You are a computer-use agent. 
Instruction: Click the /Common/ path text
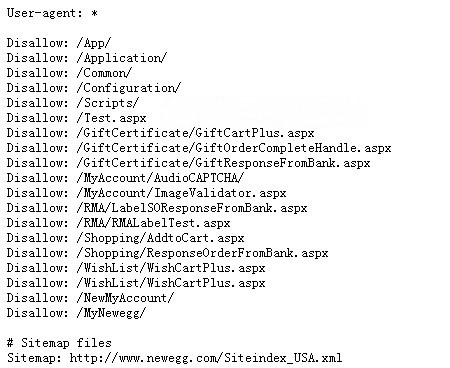coord(104,73)
